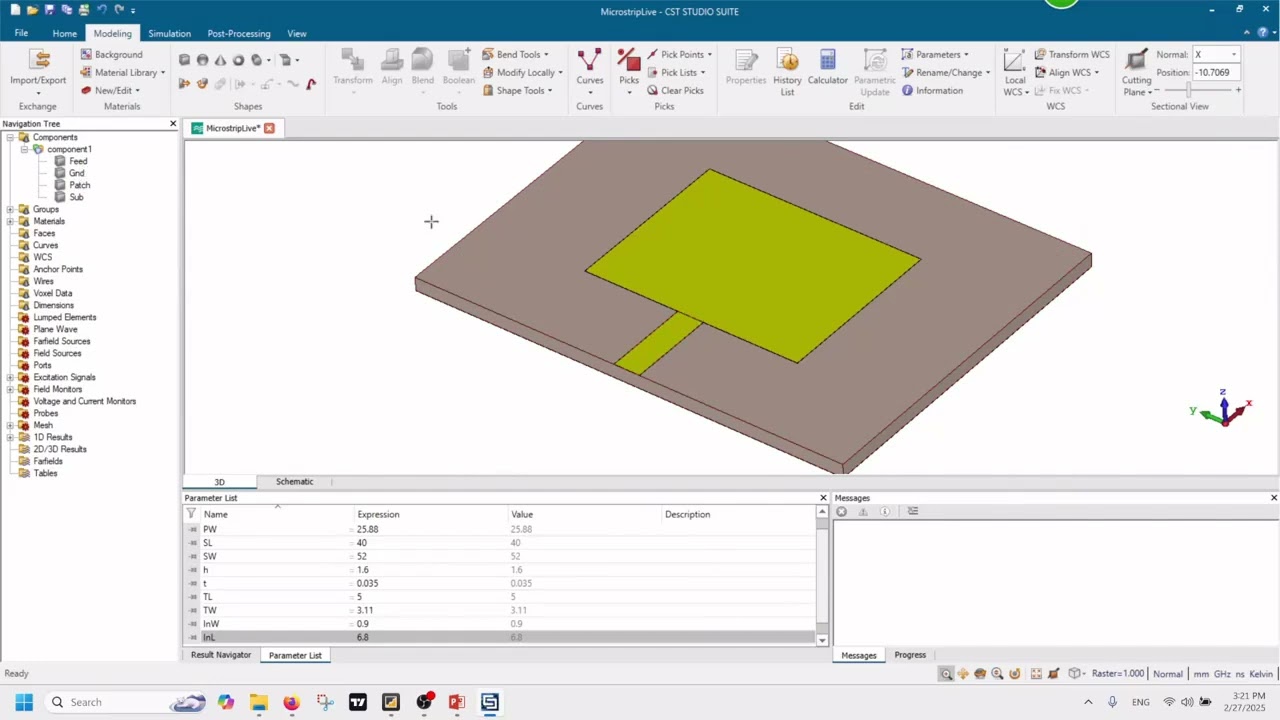Switch to the Simulation ribbon tab
The height and width of the screenshot is (720, 1280).
tap(169, 33)
